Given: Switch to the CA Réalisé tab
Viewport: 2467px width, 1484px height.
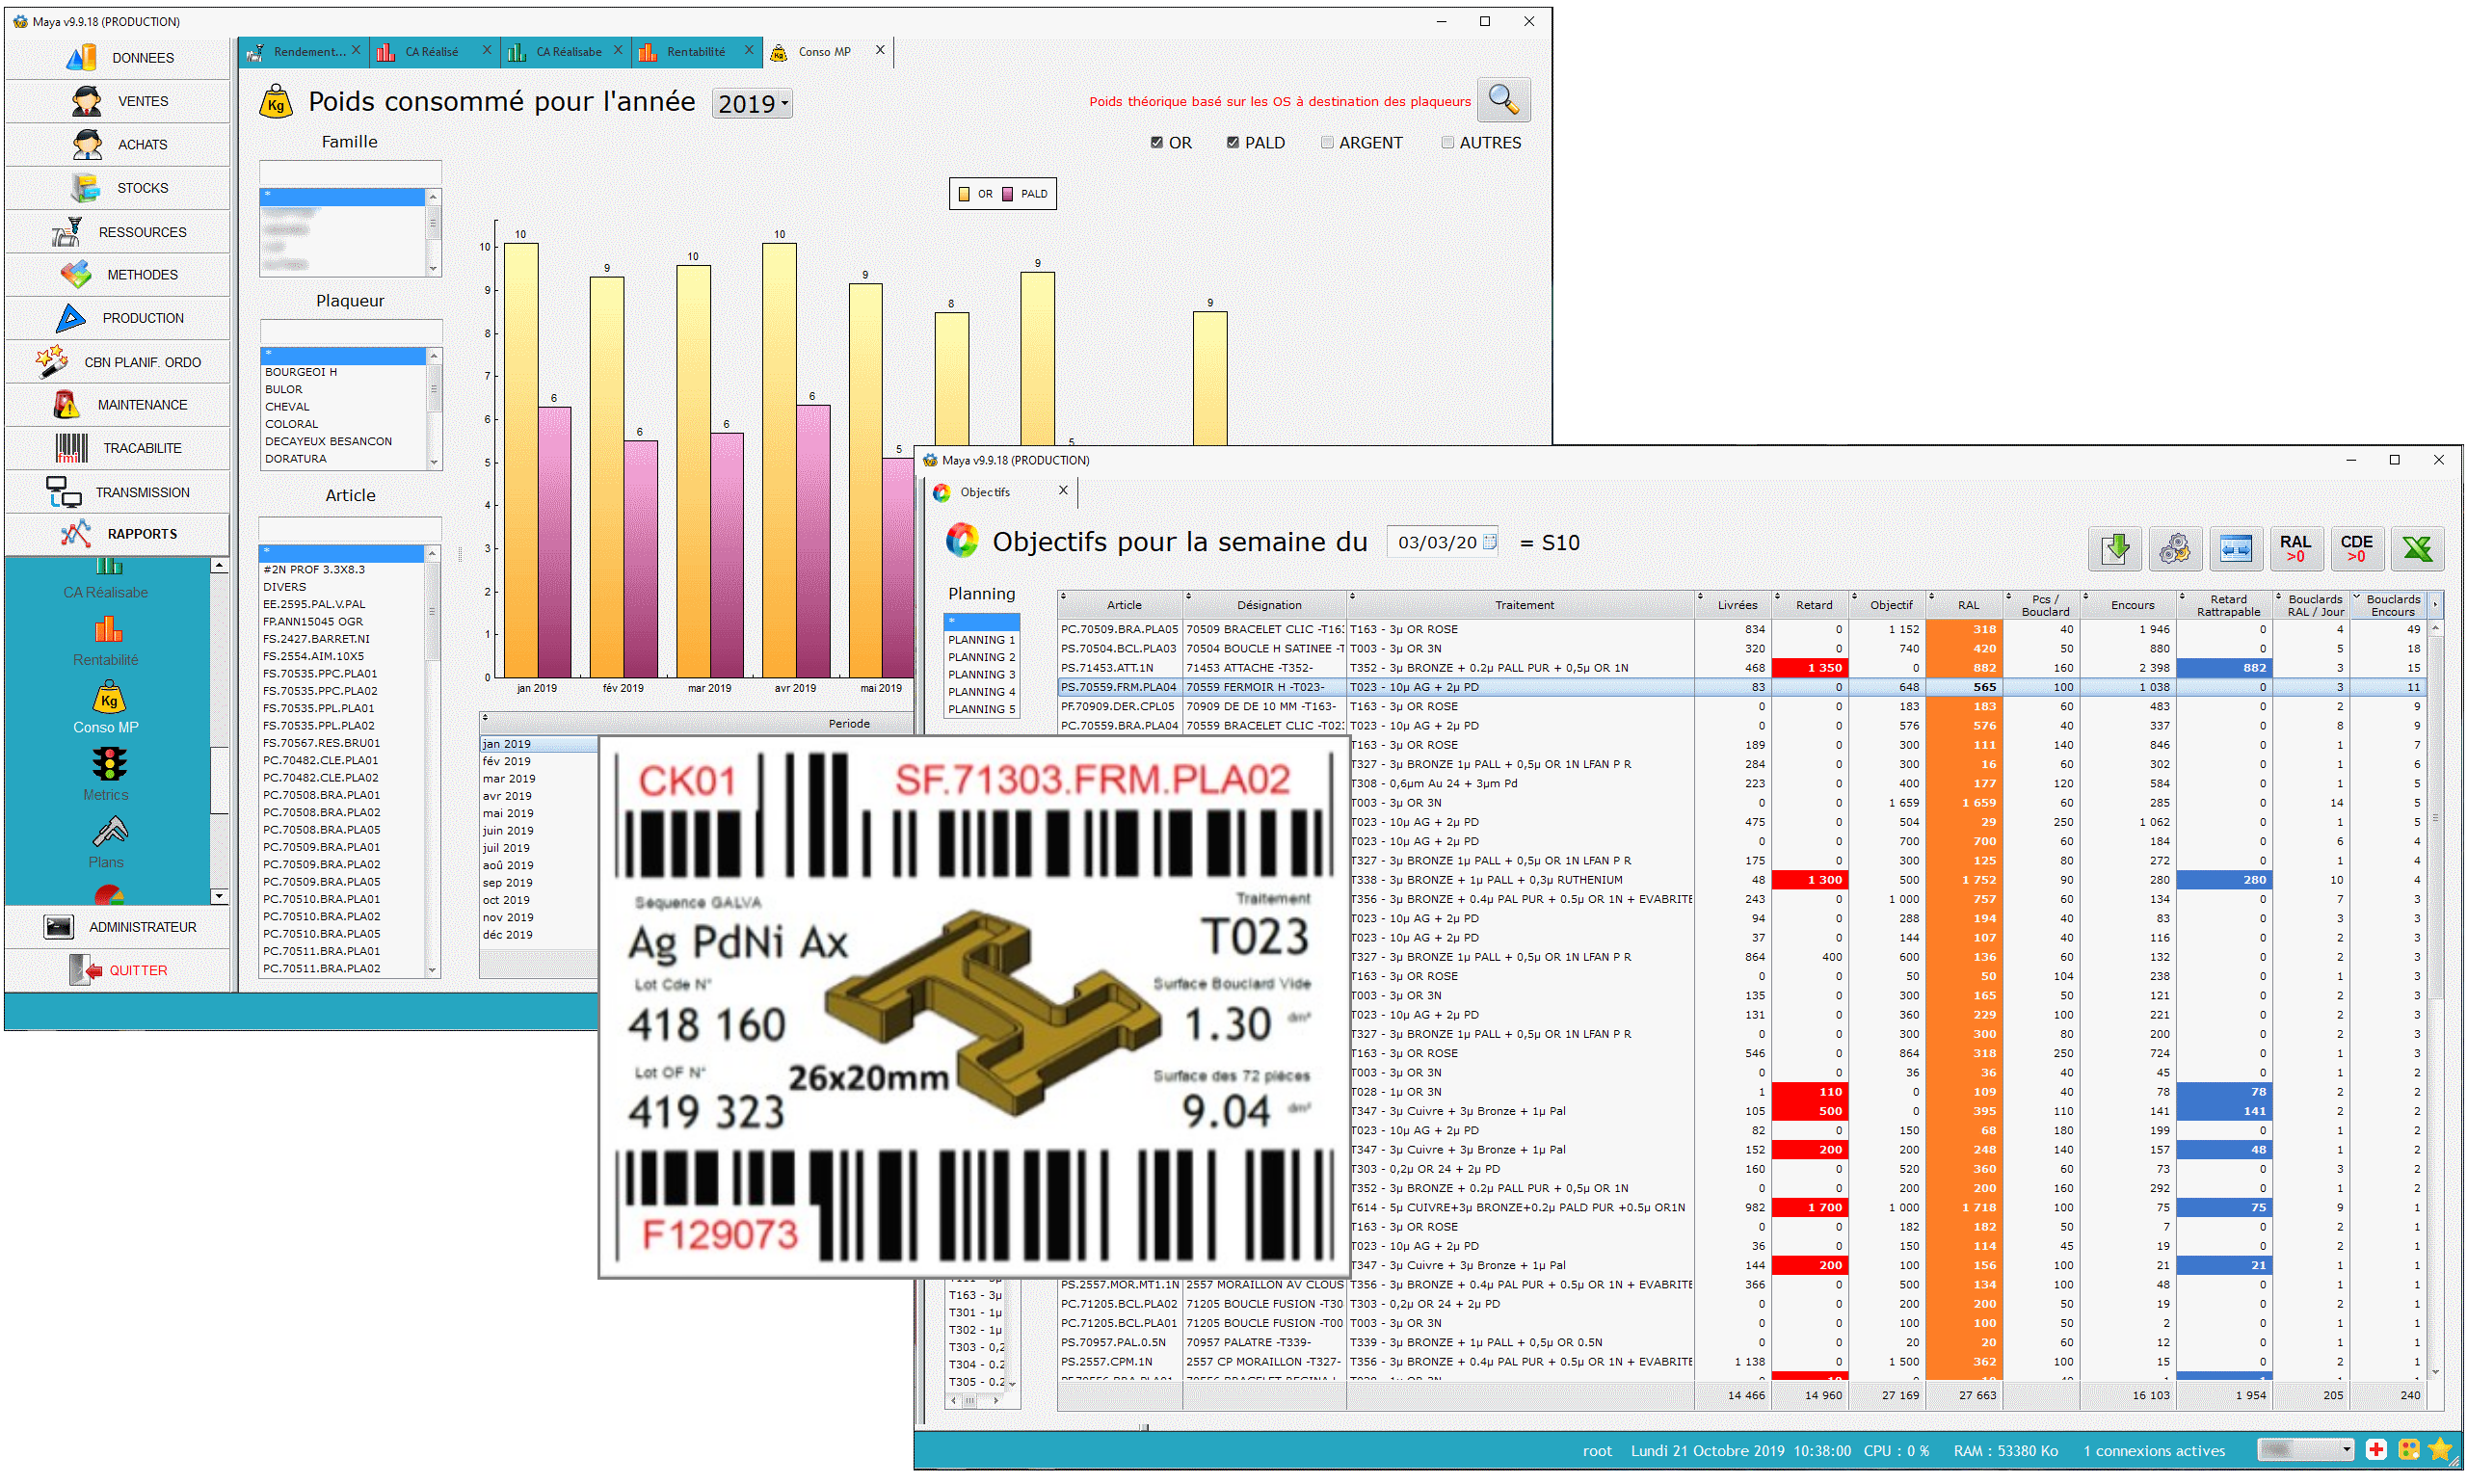Looking at the screenshot, I should pos(431,52).
